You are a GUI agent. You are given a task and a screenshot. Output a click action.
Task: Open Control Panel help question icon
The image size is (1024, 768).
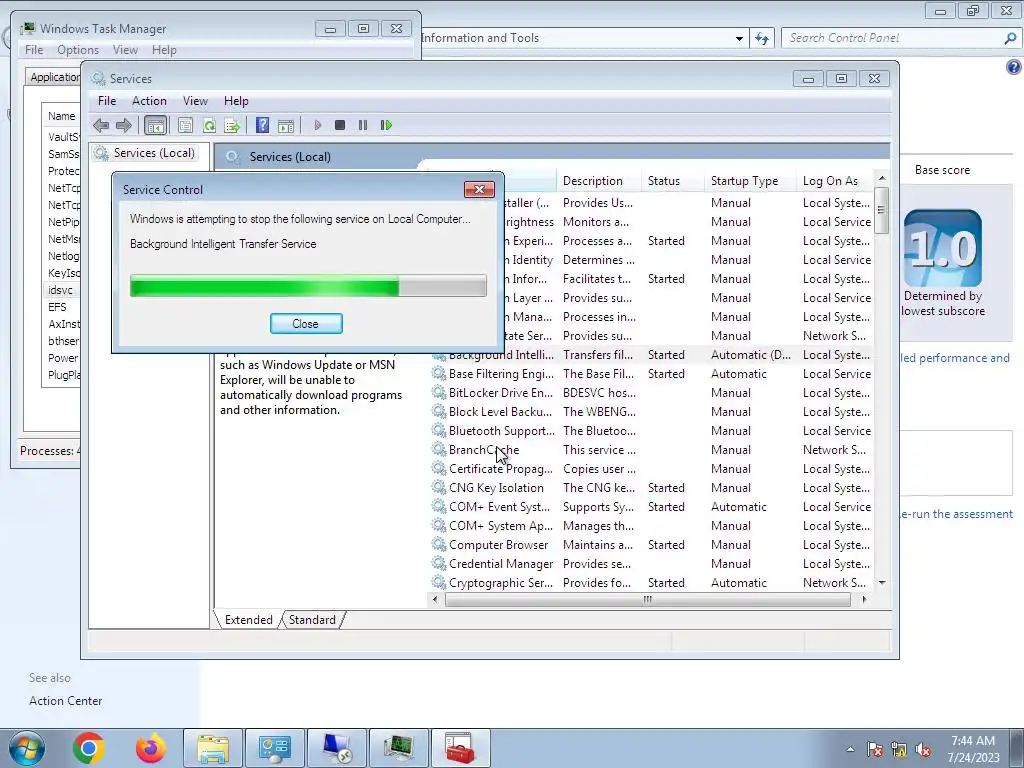point(1014,67)
